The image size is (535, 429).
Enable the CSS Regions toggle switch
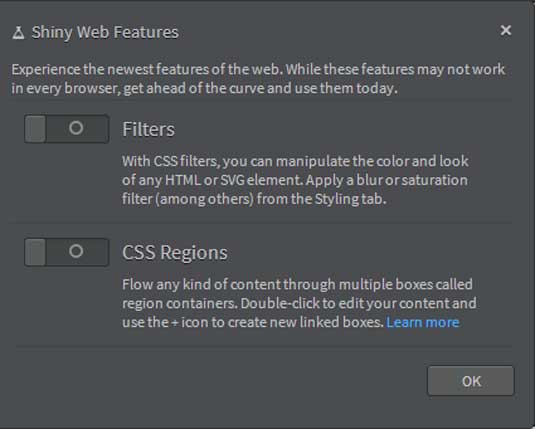67,252
